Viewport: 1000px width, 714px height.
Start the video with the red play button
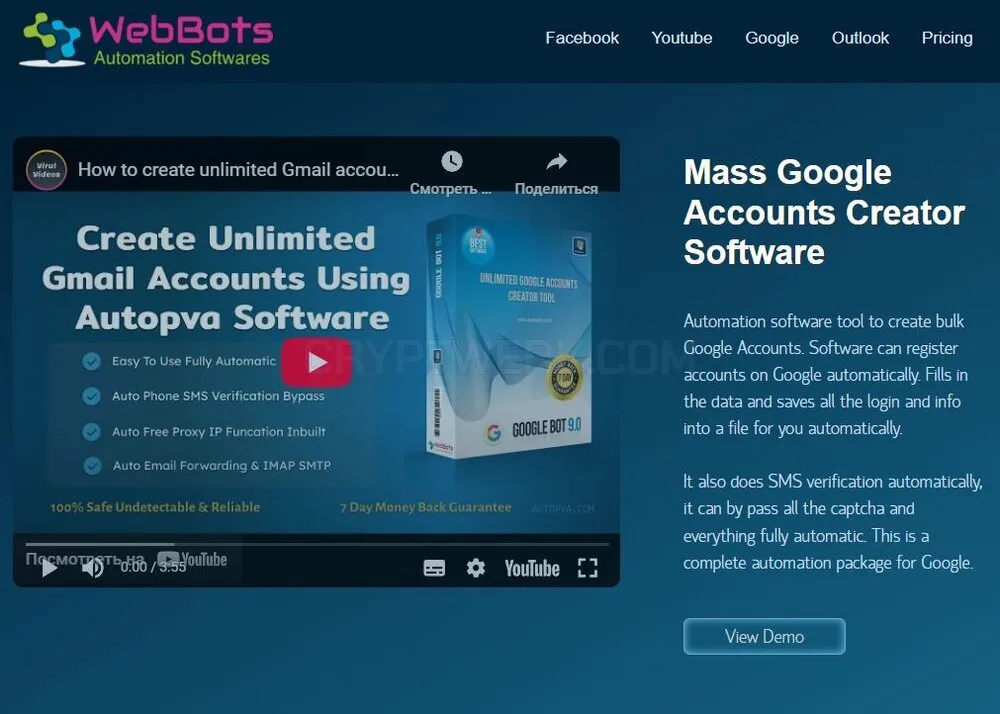tap(316, 362)
